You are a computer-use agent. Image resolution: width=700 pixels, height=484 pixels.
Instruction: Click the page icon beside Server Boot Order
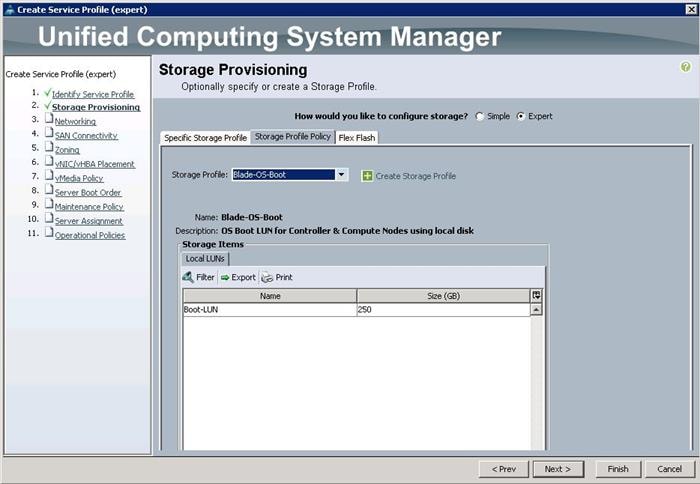pyautogui.click(x=49, y=190)
